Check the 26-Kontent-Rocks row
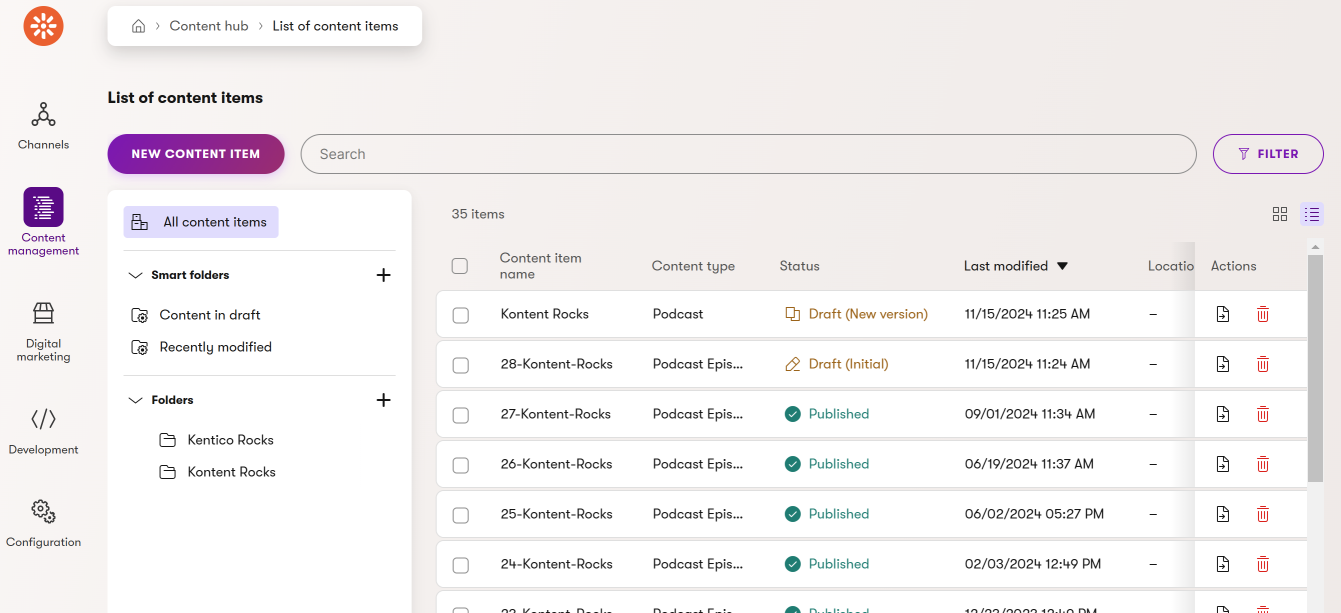 tap(461, 465)
